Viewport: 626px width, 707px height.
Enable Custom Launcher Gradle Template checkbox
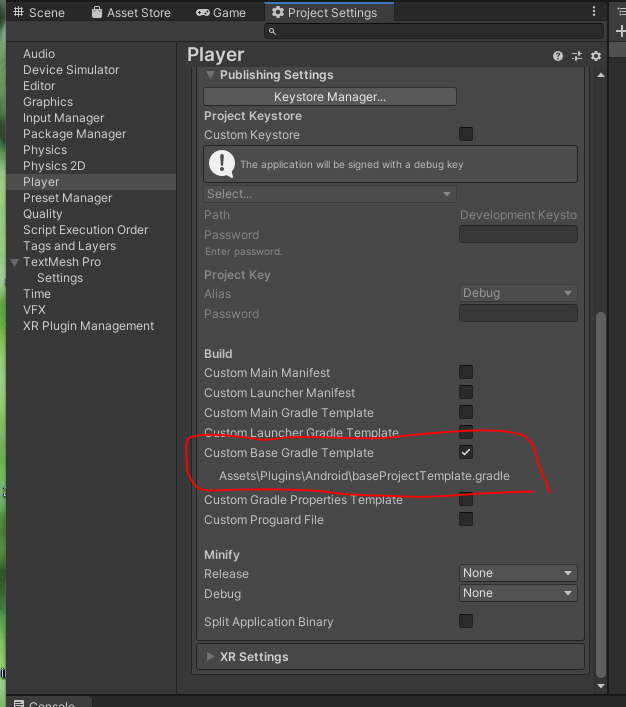(466, 432)
